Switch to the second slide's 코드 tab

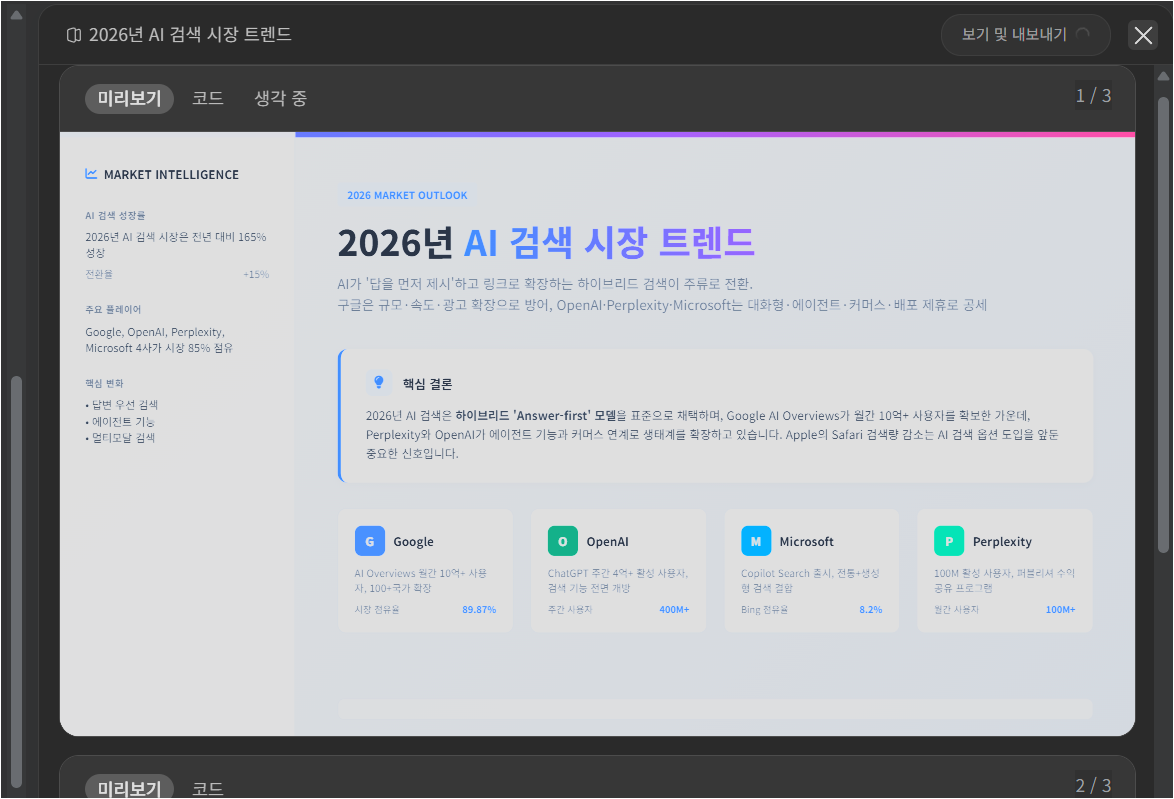point(207,789)
